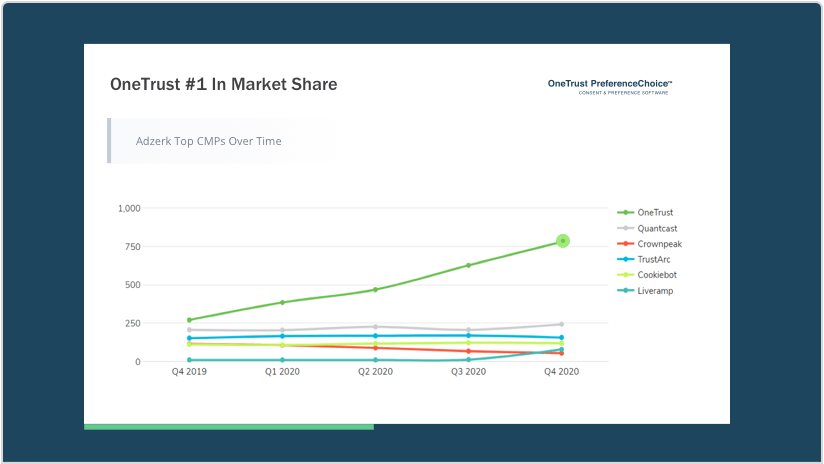Select Cookiebot data point at Q3 2020
Screen dimensions: 824x464
point(468,343)
